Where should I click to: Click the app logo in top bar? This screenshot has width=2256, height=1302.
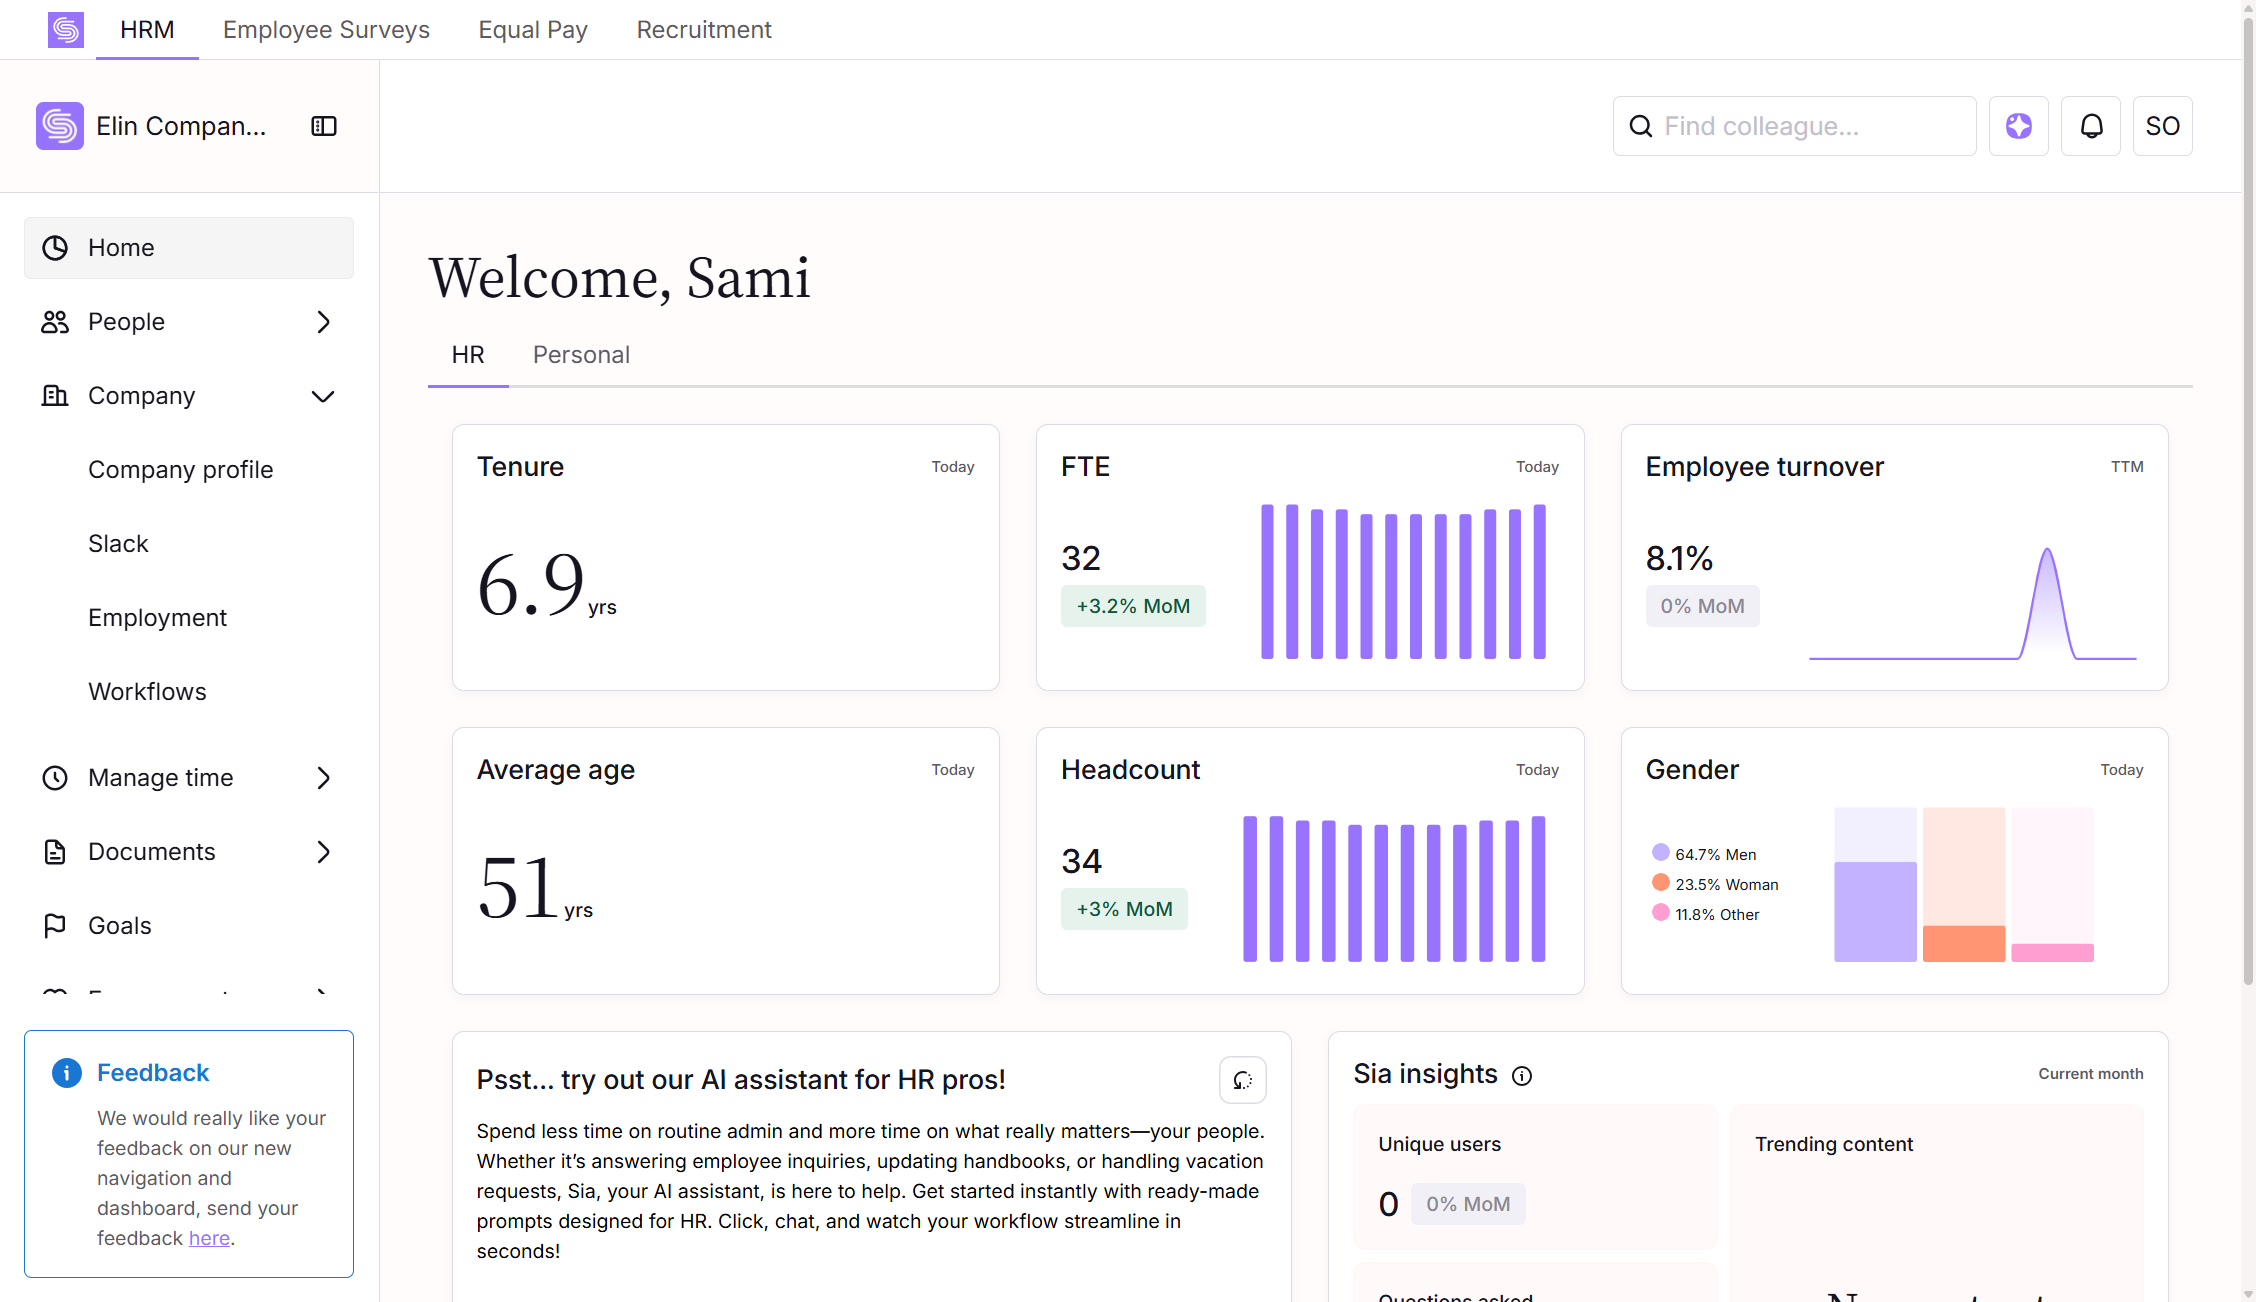66,30
